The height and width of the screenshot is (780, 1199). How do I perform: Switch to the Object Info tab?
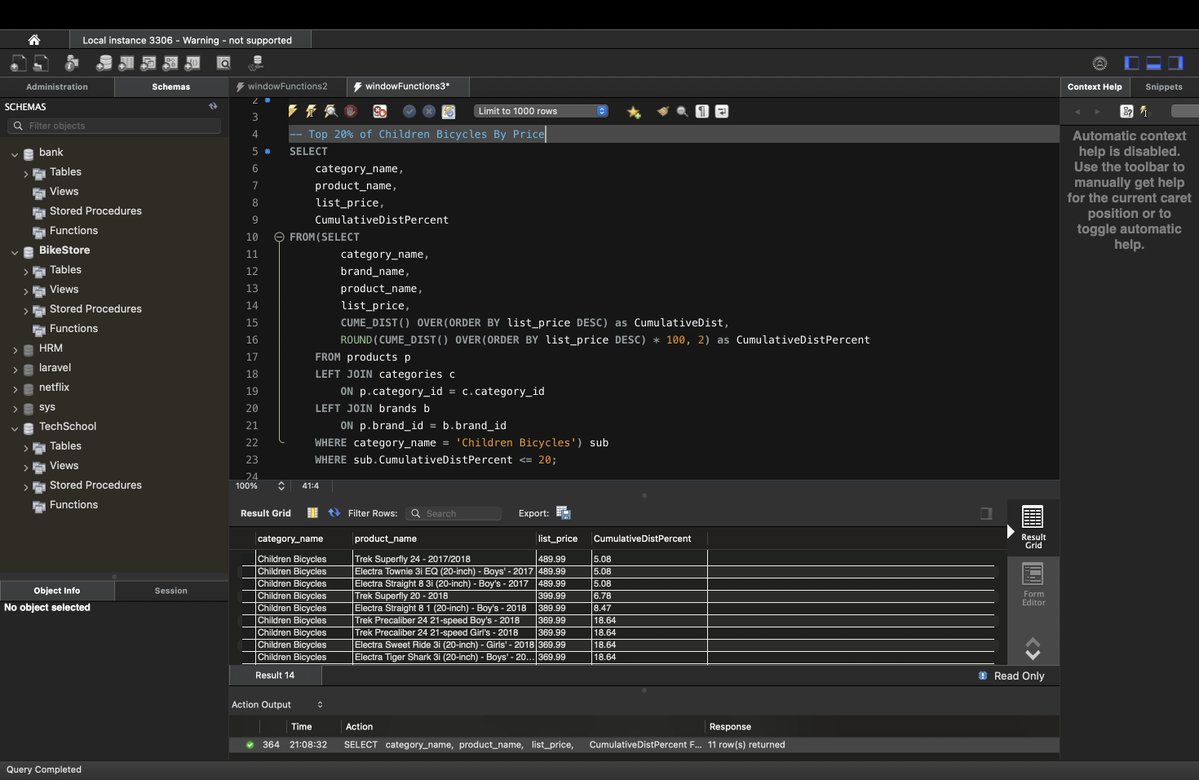click(57, 590)
